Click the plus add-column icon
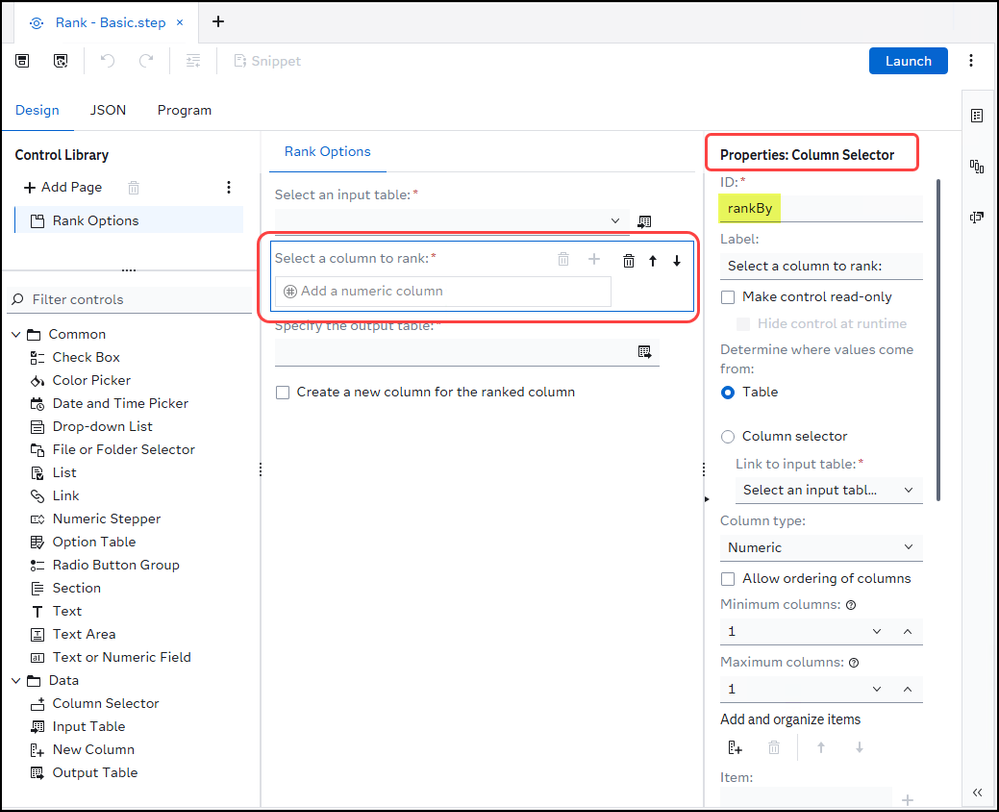999x812 pixels. [x=594, y=259]
